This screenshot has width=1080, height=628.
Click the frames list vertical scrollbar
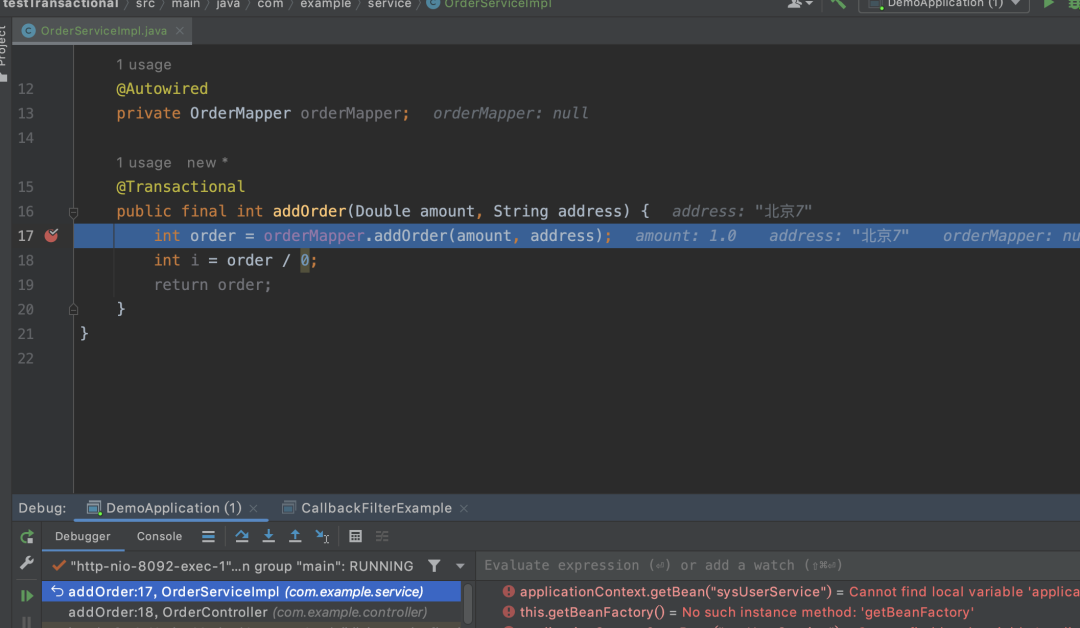click(468, 604)
